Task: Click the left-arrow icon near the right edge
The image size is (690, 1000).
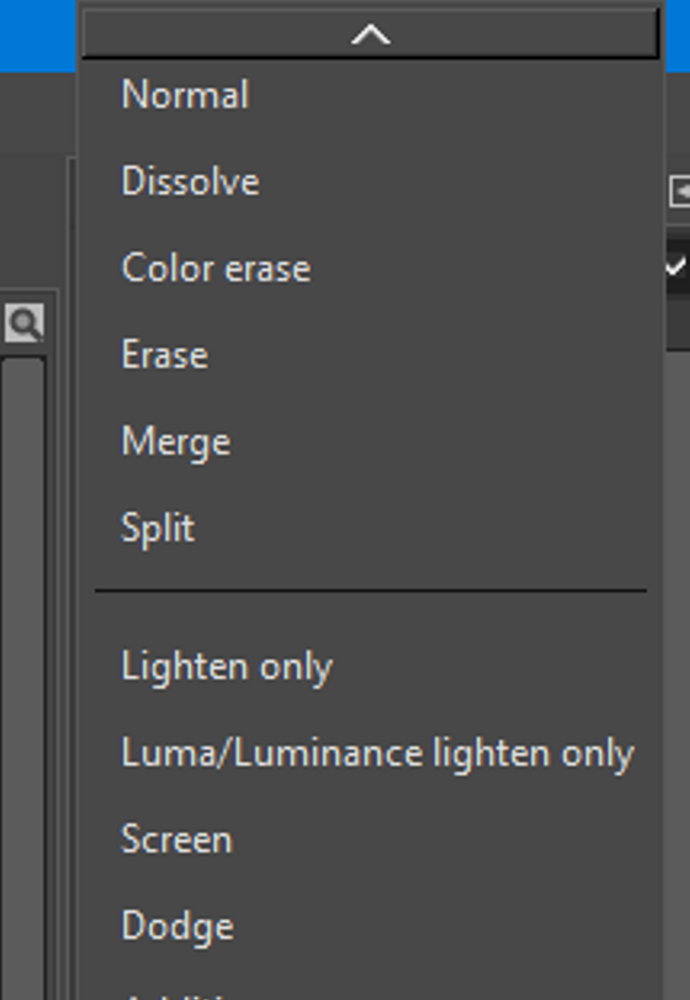Action: [683, 190]
